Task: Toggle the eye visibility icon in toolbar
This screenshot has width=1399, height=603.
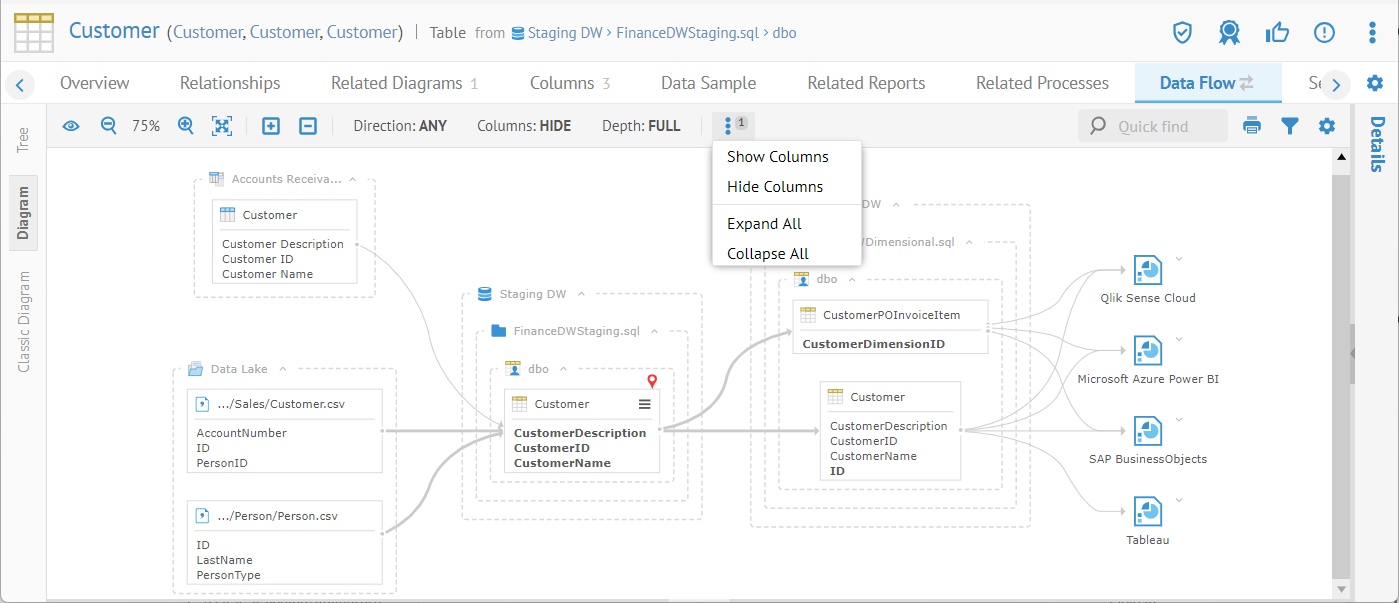Action: [71, 126]
